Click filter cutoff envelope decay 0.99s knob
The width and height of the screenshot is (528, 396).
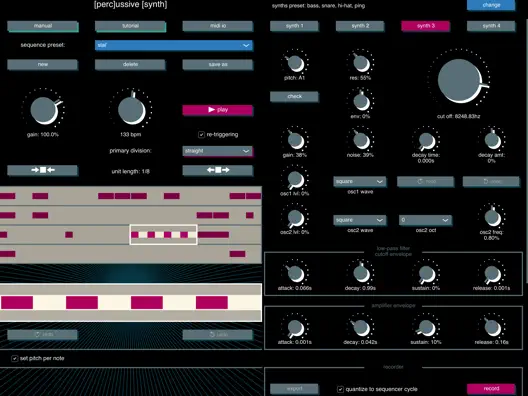pos(361,273)
